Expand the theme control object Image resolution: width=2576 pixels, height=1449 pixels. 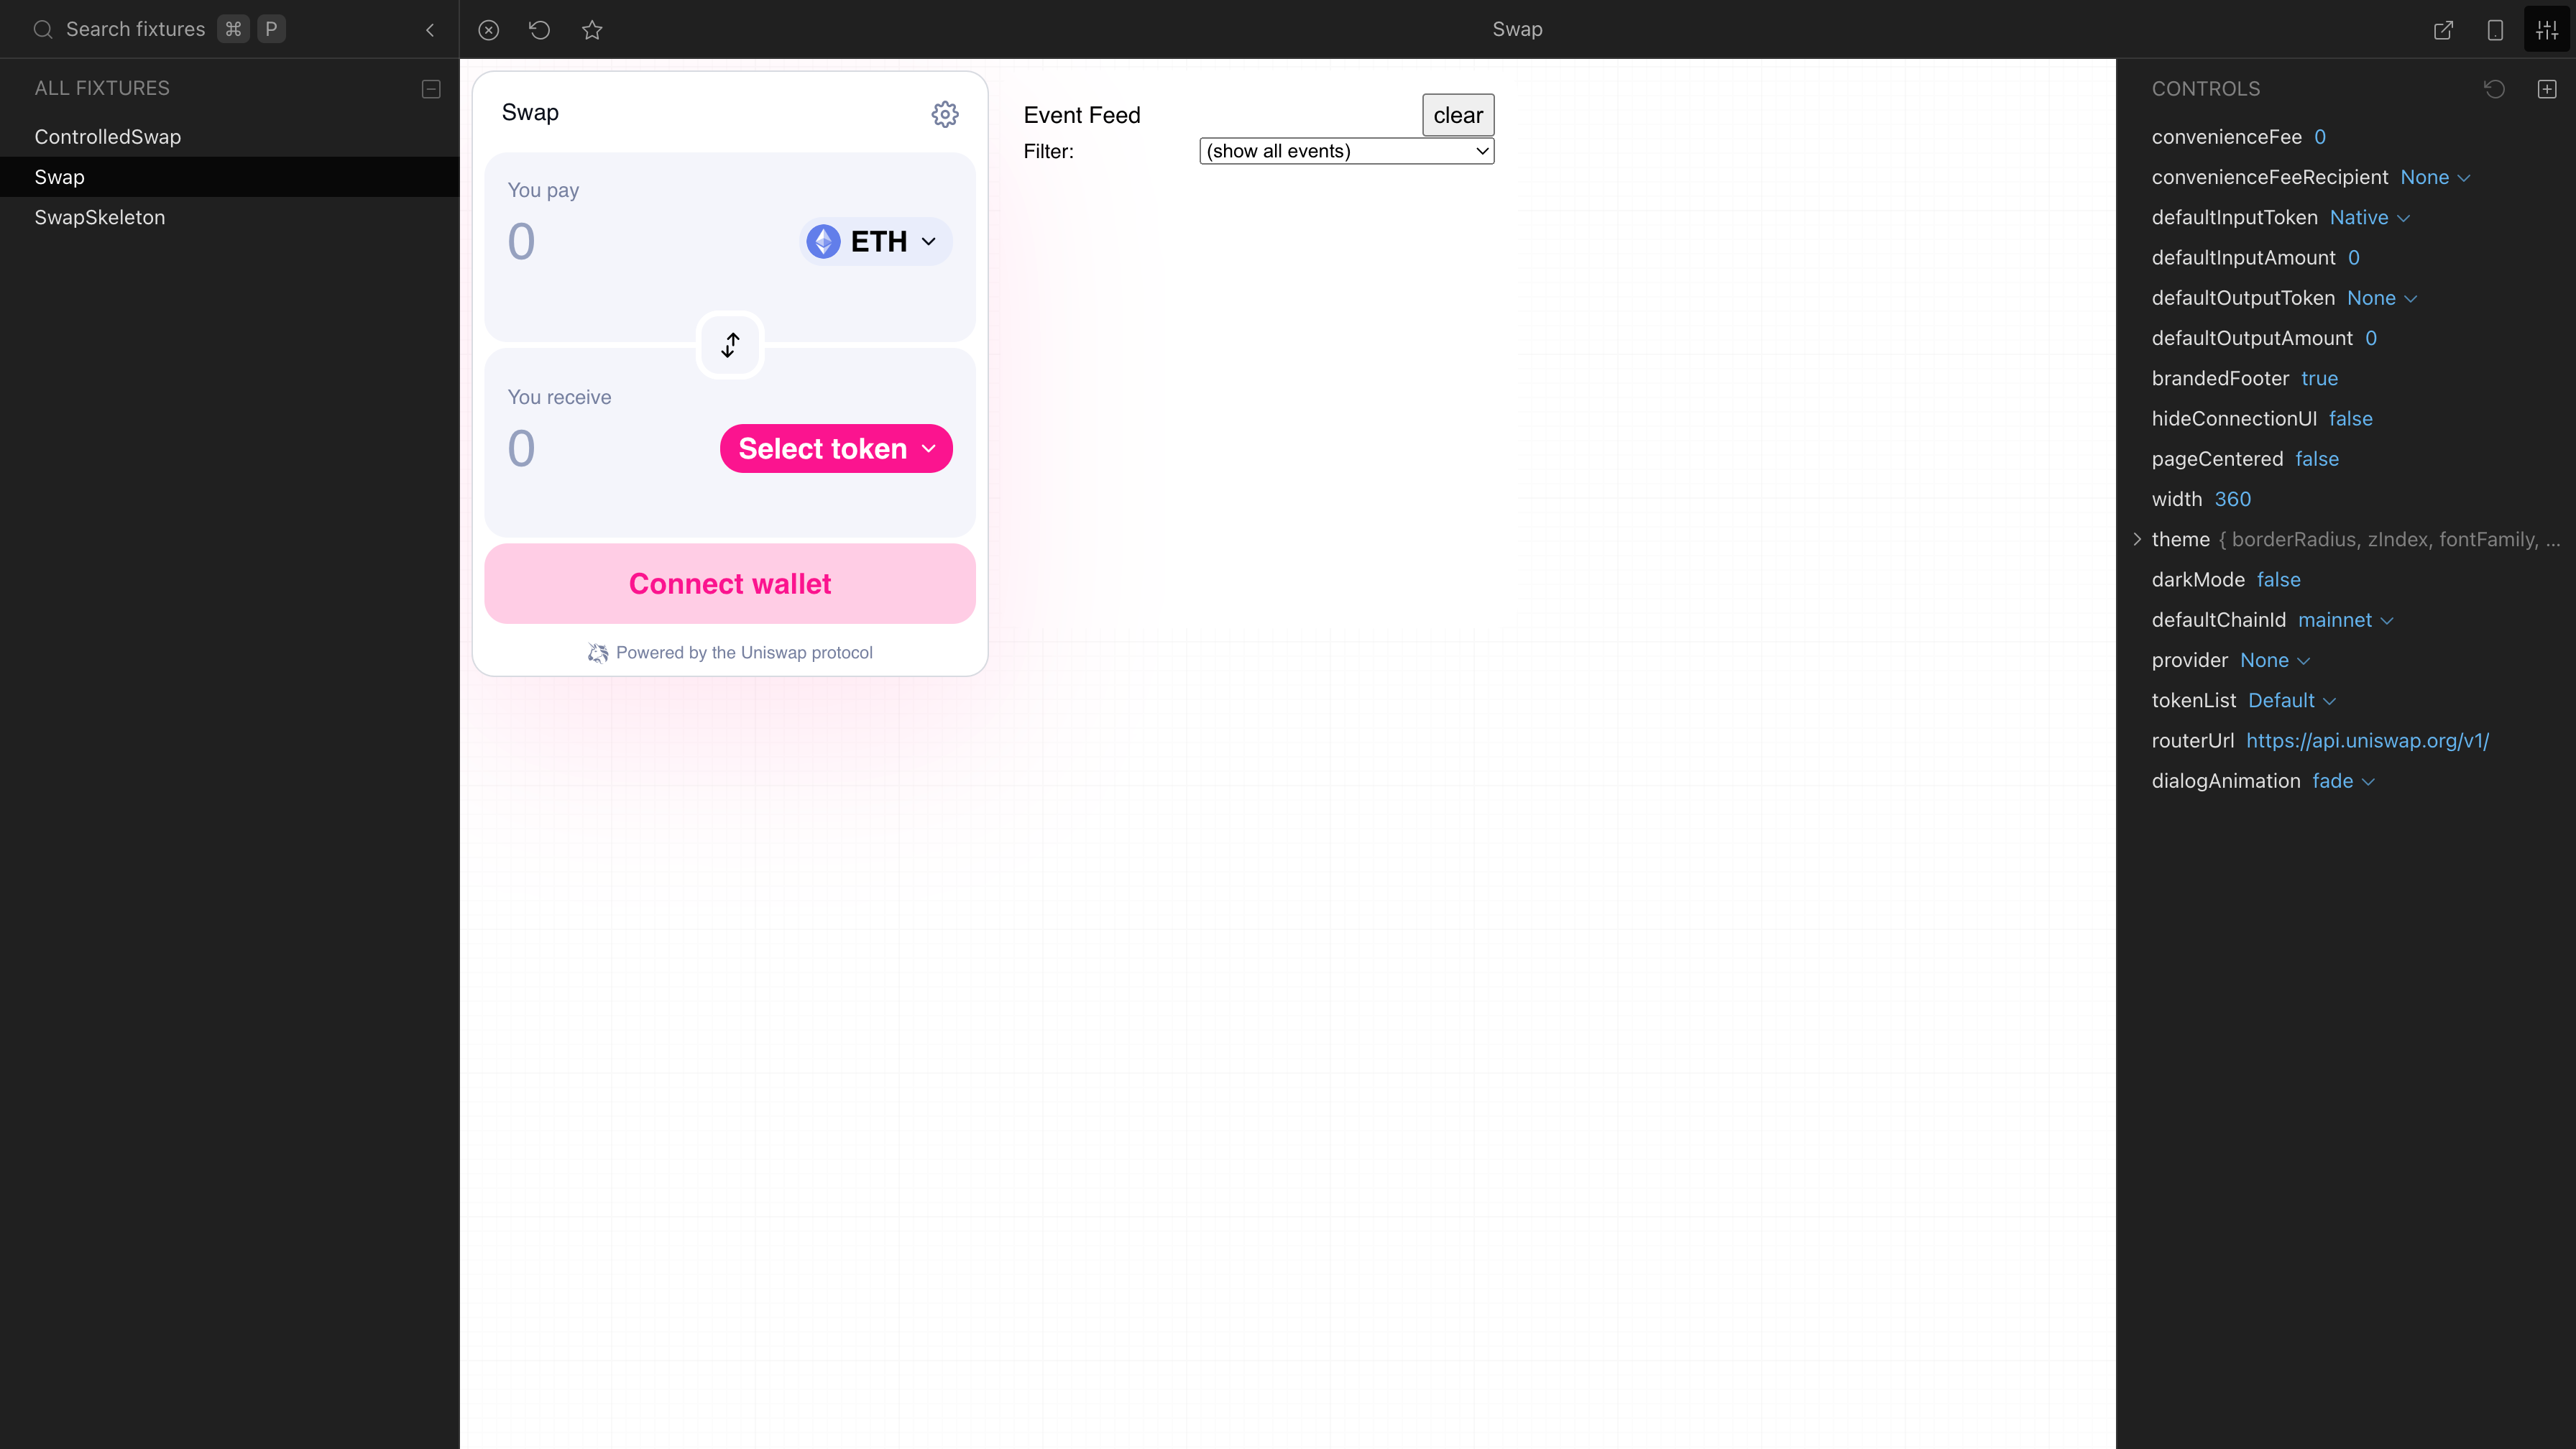[2137, 539]
